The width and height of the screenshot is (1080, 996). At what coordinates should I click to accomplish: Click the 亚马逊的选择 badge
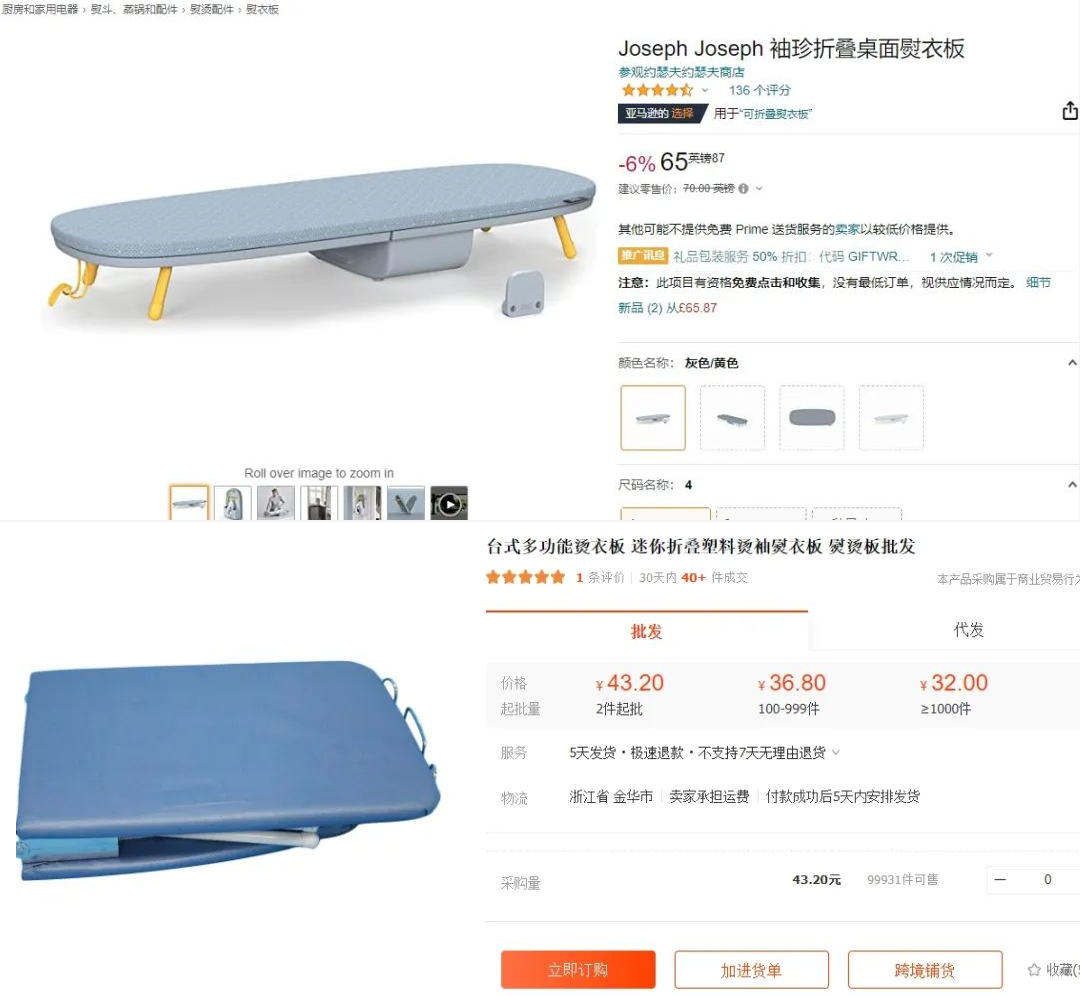(x=662, y=114)
